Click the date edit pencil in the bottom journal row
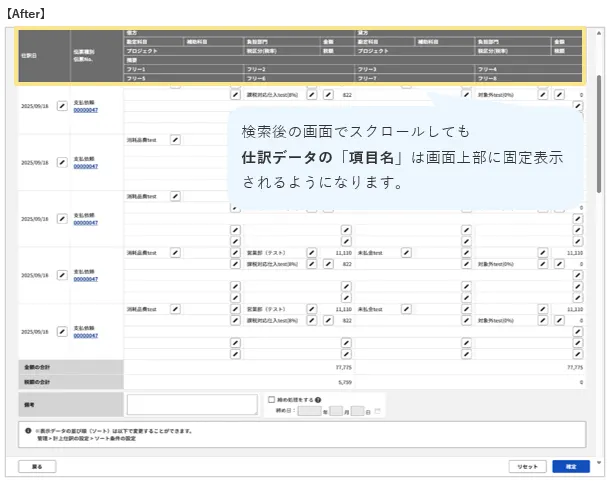The height and width of the screenshot is (481, 612). point(61,330)
